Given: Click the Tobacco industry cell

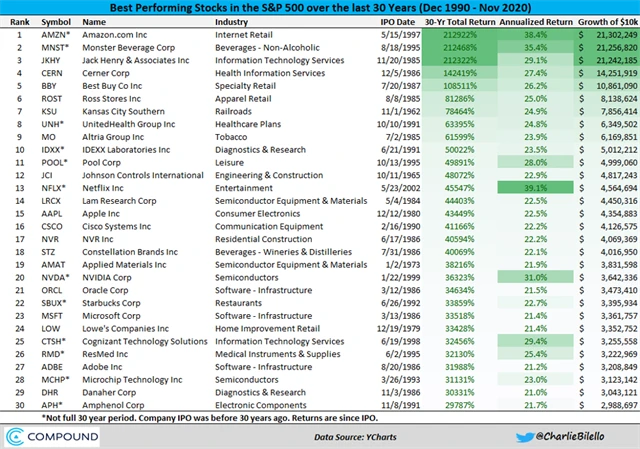Looking at the screenshot, I should [x=231, y=137].
